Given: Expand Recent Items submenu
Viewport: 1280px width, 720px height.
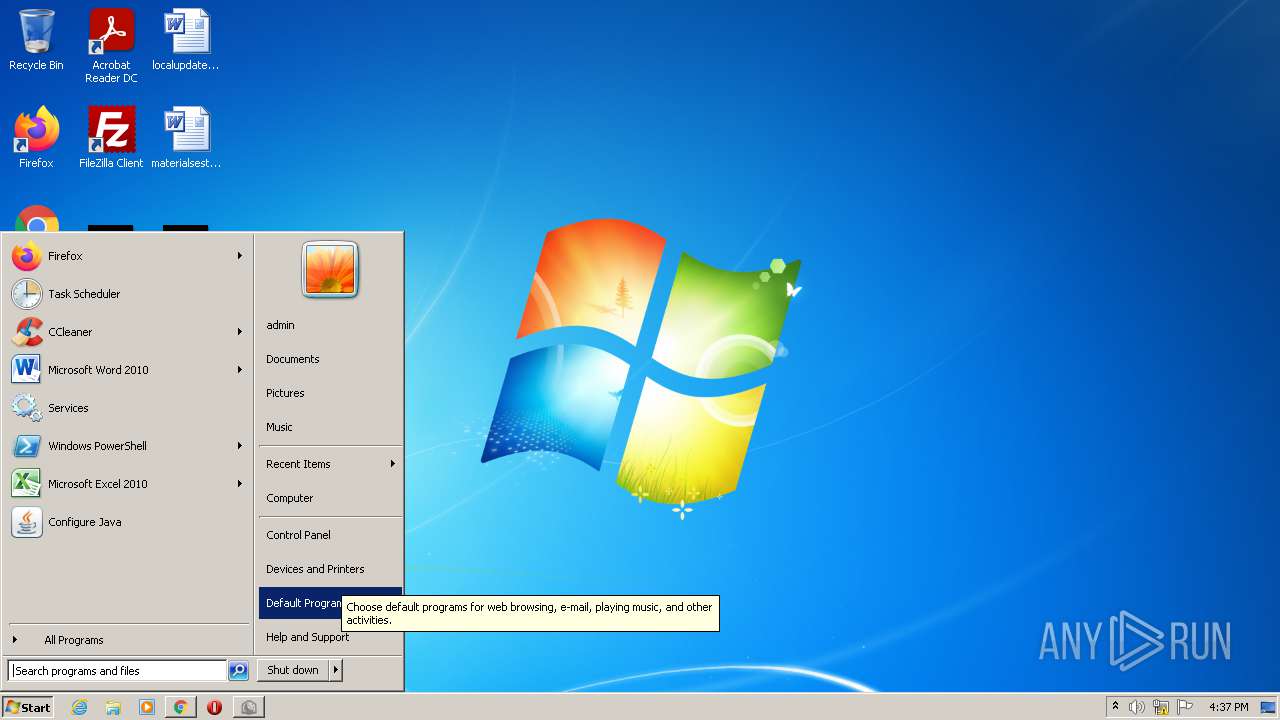Looking at the screenshot, I should coord(330,464).
